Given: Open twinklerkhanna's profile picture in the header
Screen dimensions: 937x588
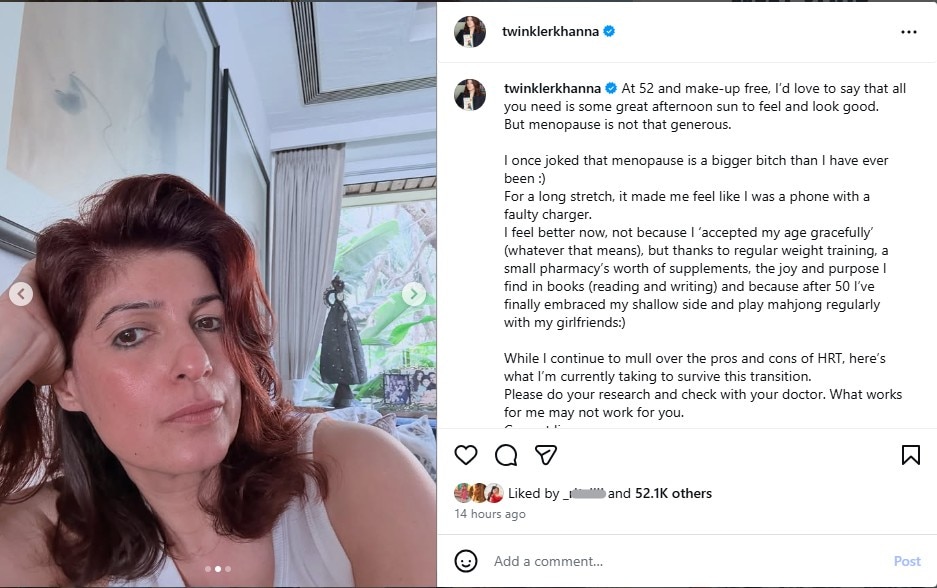Looking at the screenshot, I should (x=470, y=31).
